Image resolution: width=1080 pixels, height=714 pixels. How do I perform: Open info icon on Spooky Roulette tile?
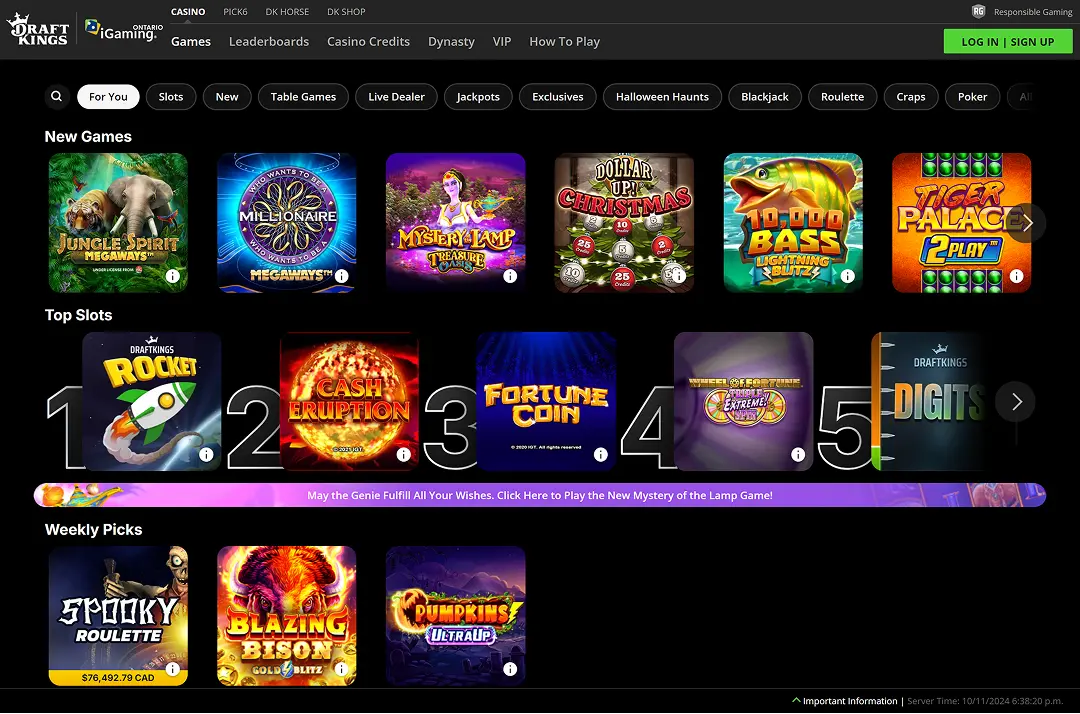coord(174,668)
